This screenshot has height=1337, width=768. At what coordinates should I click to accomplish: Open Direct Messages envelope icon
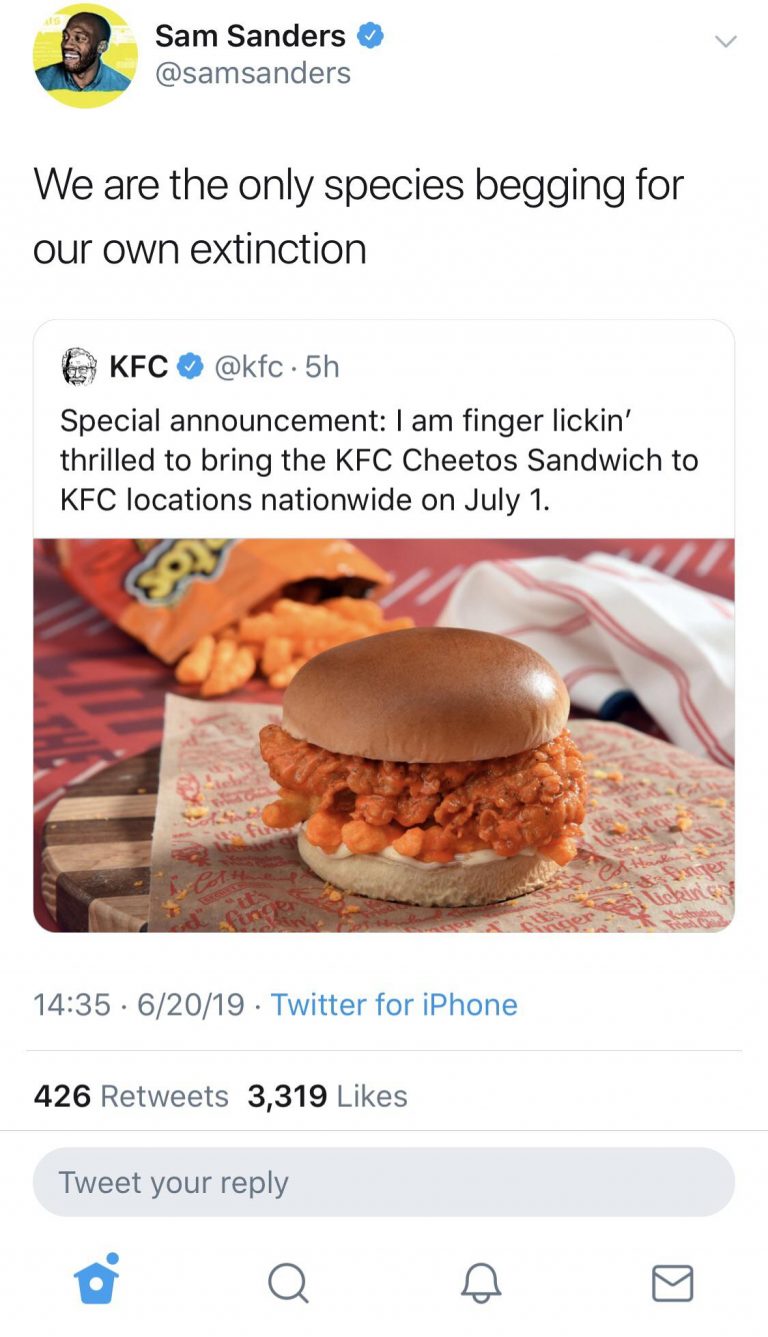click(x=672, y=1282)
